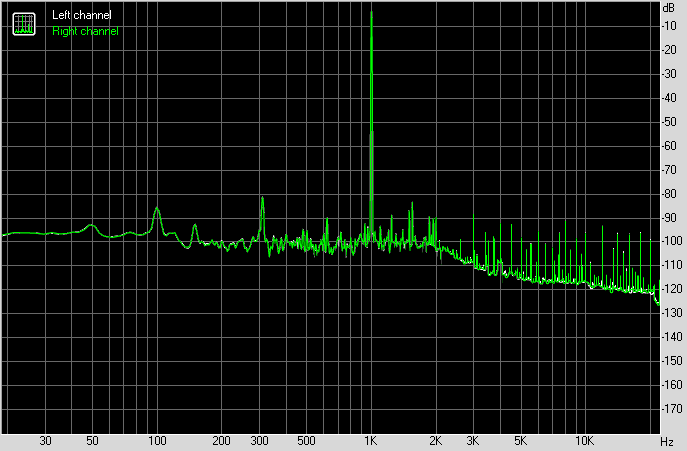Click the -20 dB scale label

(x=669, y=50)
